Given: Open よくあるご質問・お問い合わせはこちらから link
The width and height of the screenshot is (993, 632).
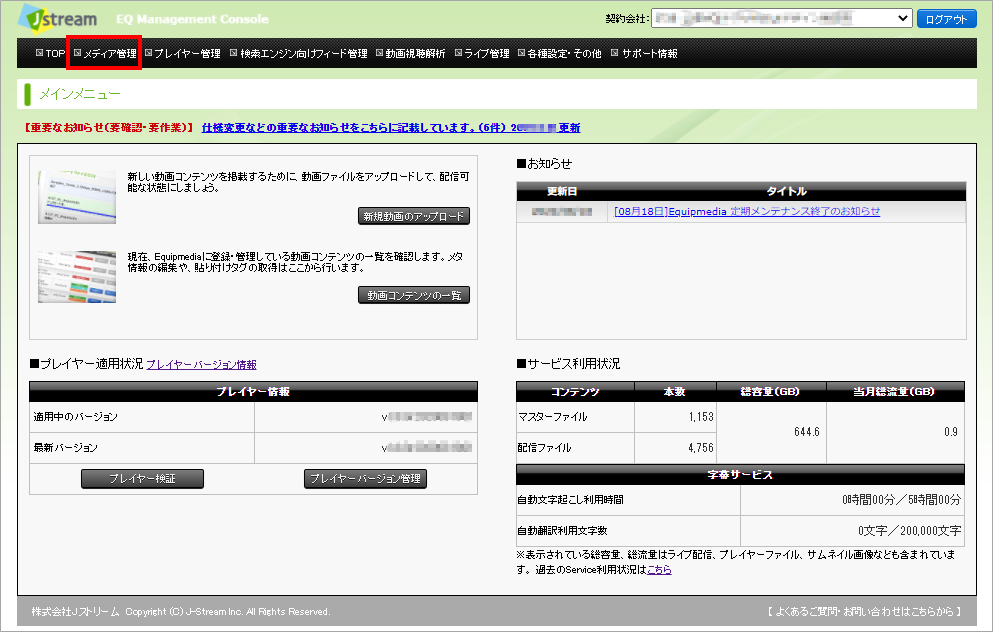Looking at the screenshot, I should [864, 611].
